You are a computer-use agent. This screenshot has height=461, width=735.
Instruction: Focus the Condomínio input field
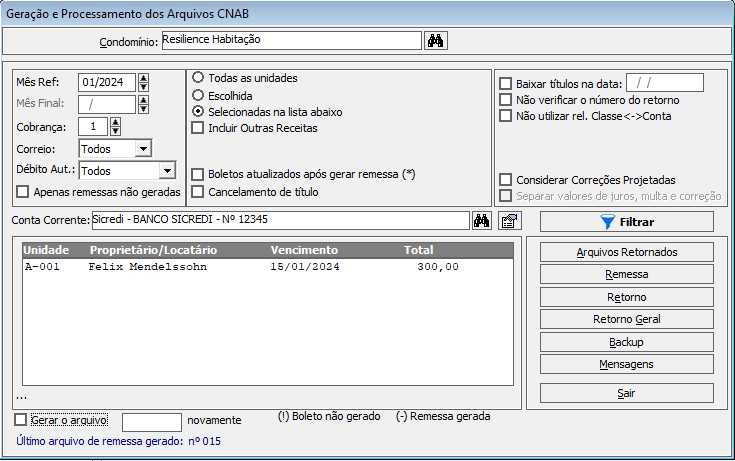[x=292, y=40]
